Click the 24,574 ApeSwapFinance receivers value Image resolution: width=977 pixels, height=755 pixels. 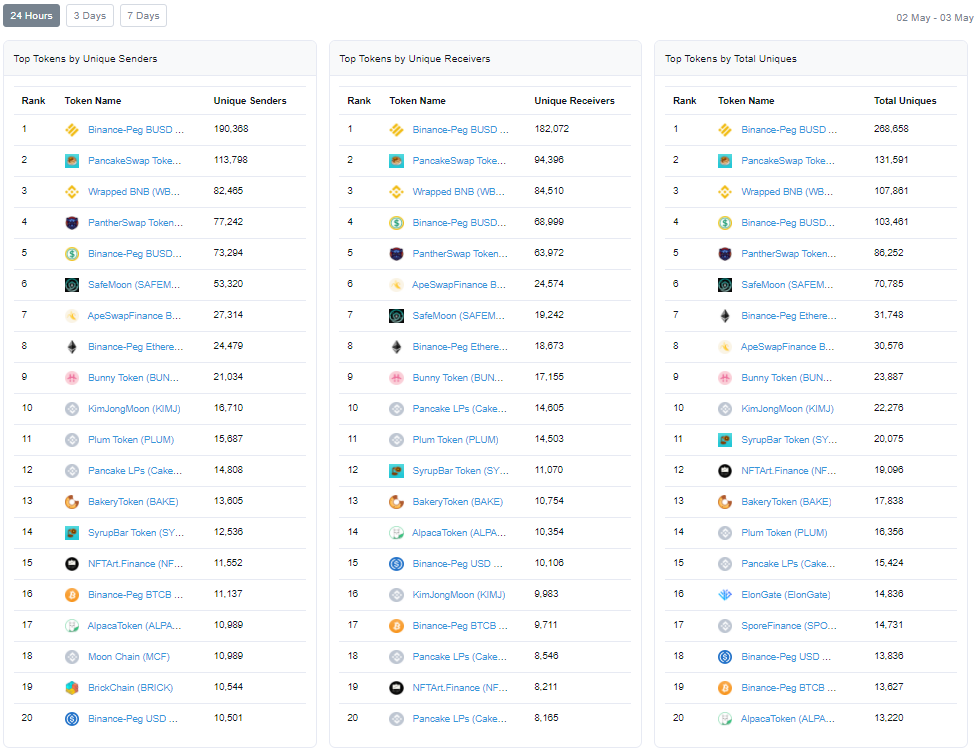[549, 283]
